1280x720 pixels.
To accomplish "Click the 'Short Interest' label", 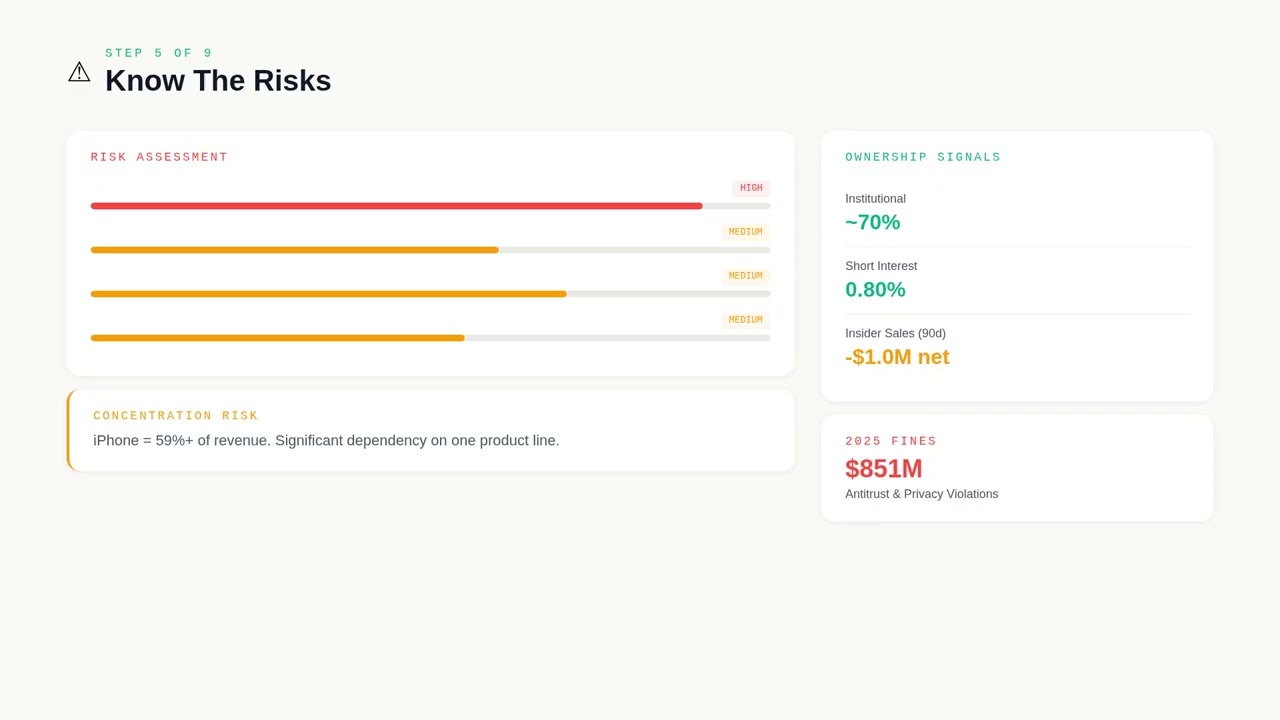I will [x=881, y=266].
